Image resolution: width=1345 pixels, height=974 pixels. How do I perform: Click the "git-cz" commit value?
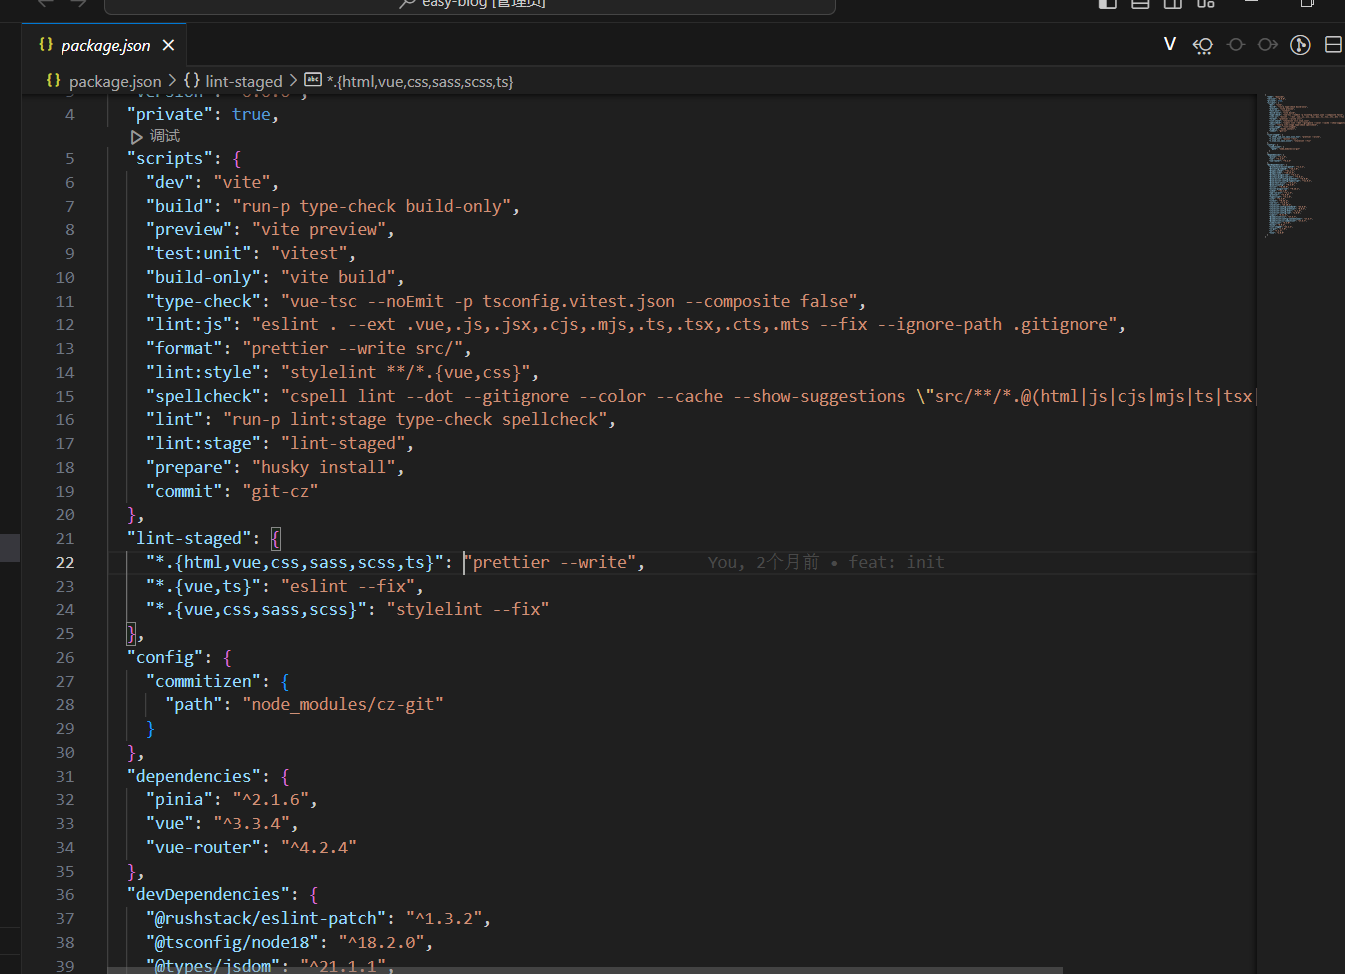[280, 491]
